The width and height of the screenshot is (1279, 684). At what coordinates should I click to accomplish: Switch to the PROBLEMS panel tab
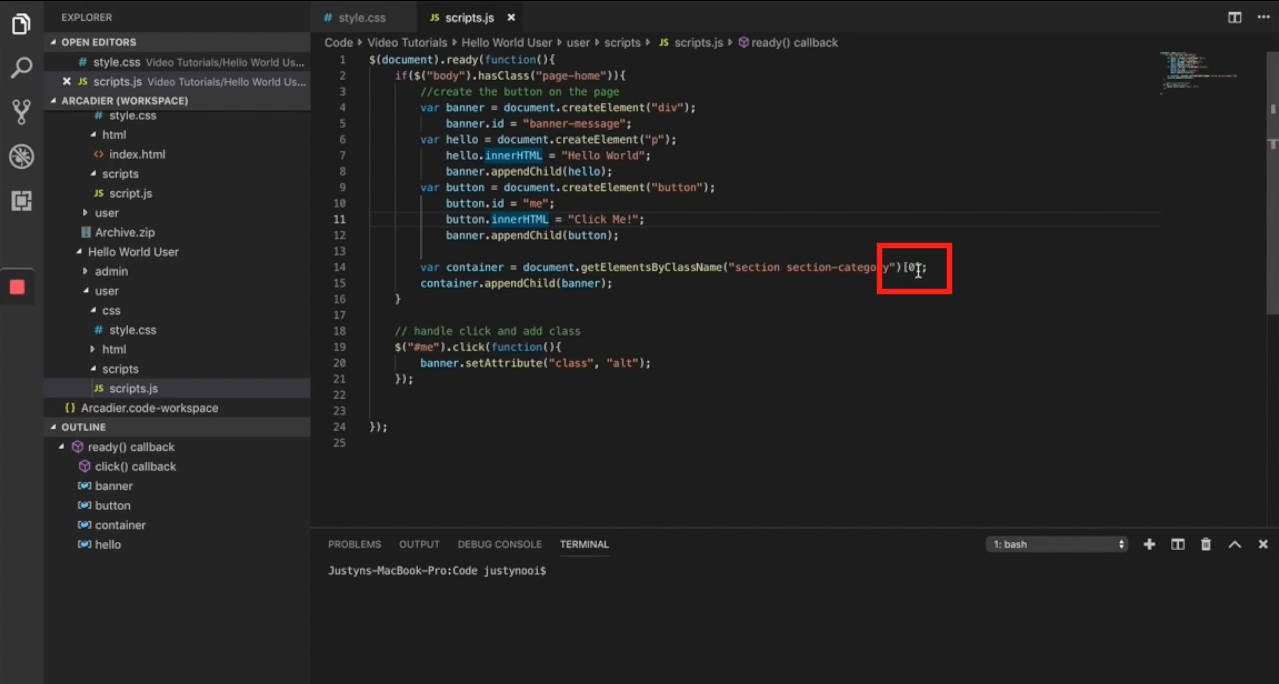pyautogui.click(x=354, y=544)
